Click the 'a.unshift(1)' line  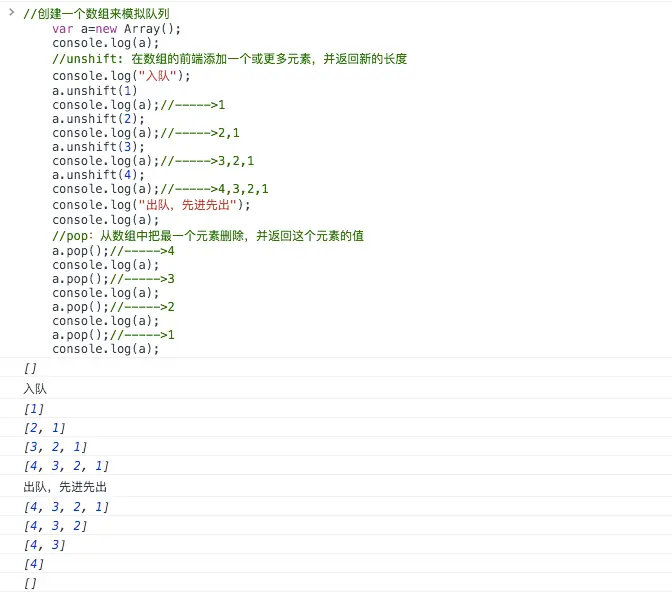95,91
